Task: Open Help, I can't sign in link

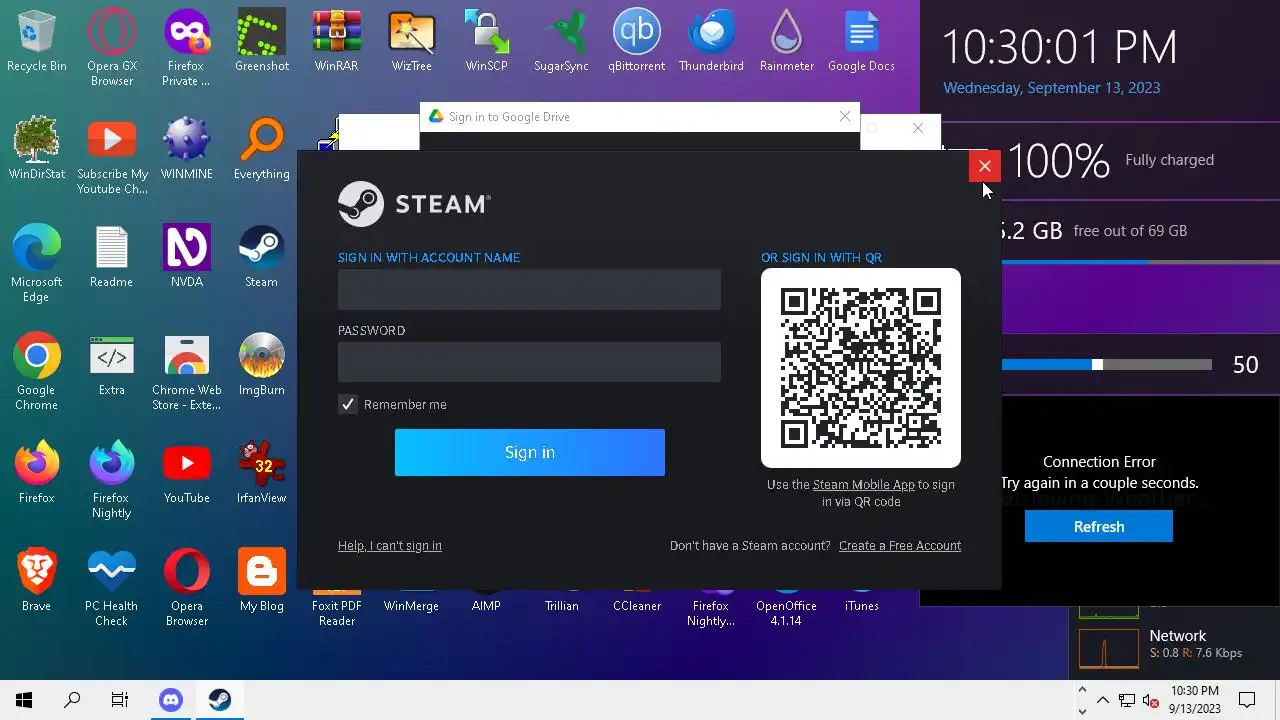Action: click(390, 545)
